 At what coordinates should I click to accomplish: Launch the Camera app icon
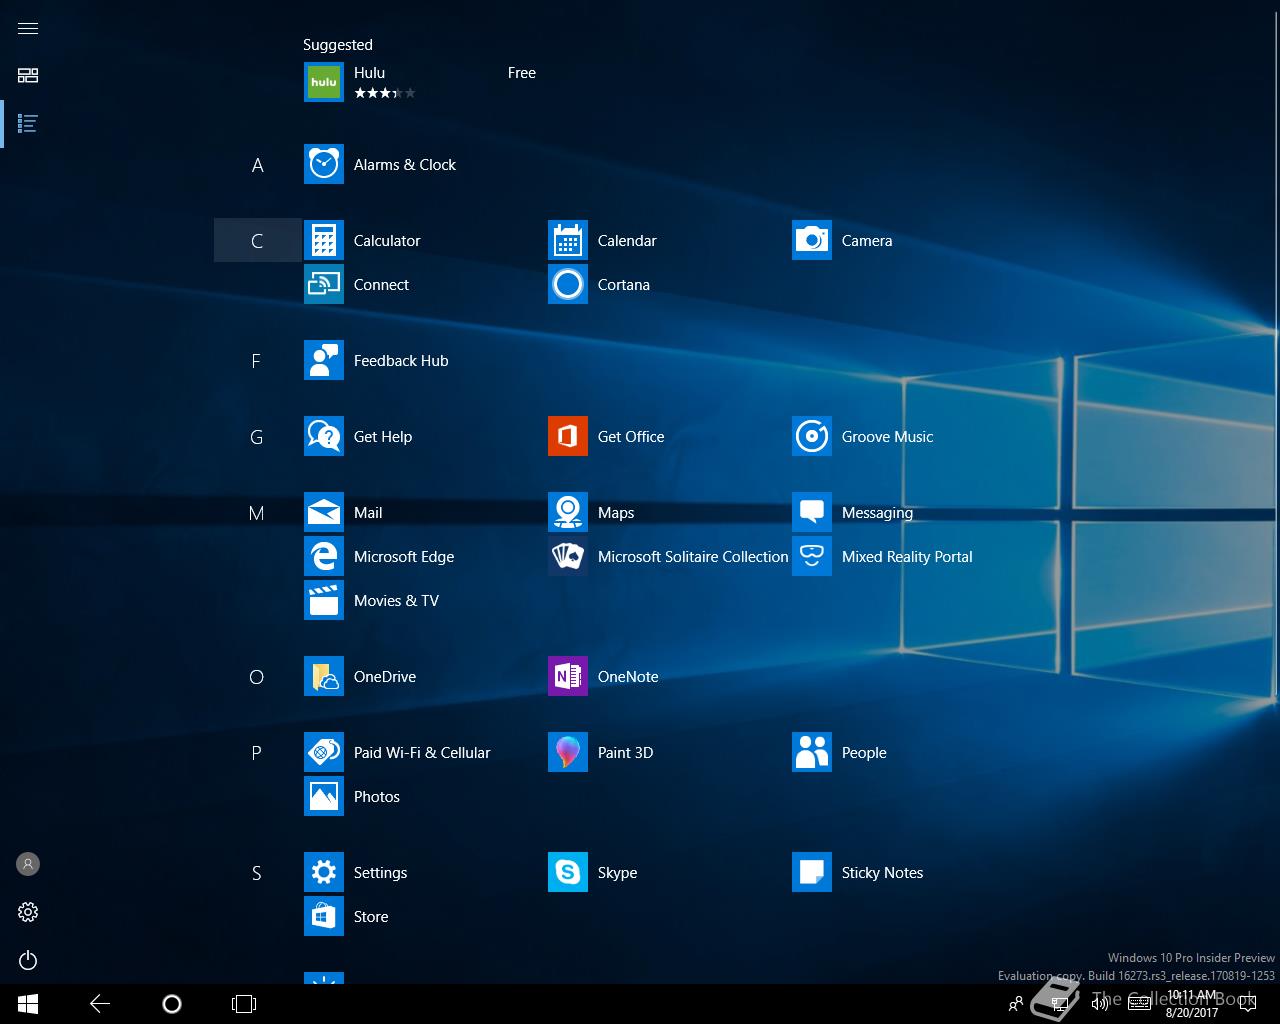[812, 240]
